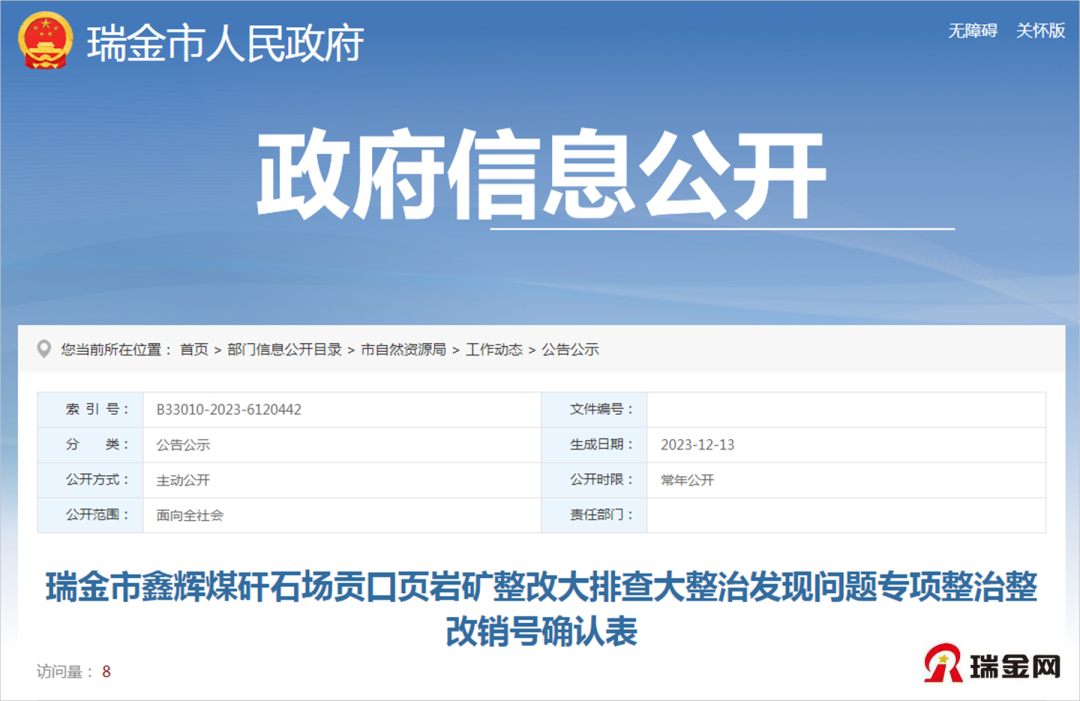The height and width of the screenshot is (701, 1080).
Task: Open 无障碍 accessibility mode
Action: [x=973, y=31]
